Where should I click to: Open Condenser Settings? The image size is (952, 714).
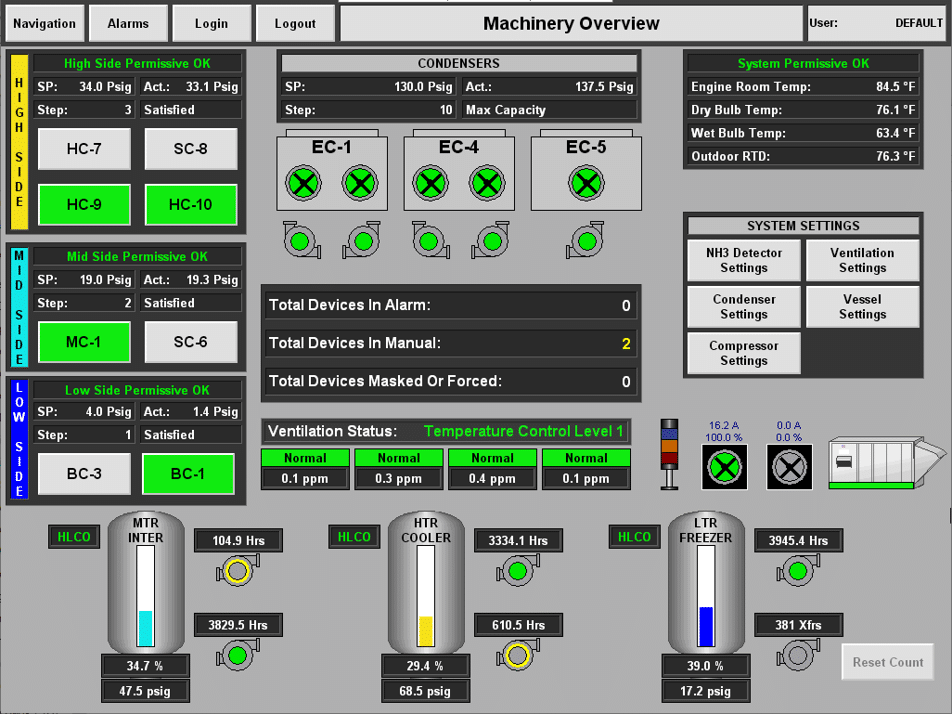tap(744, 307)
